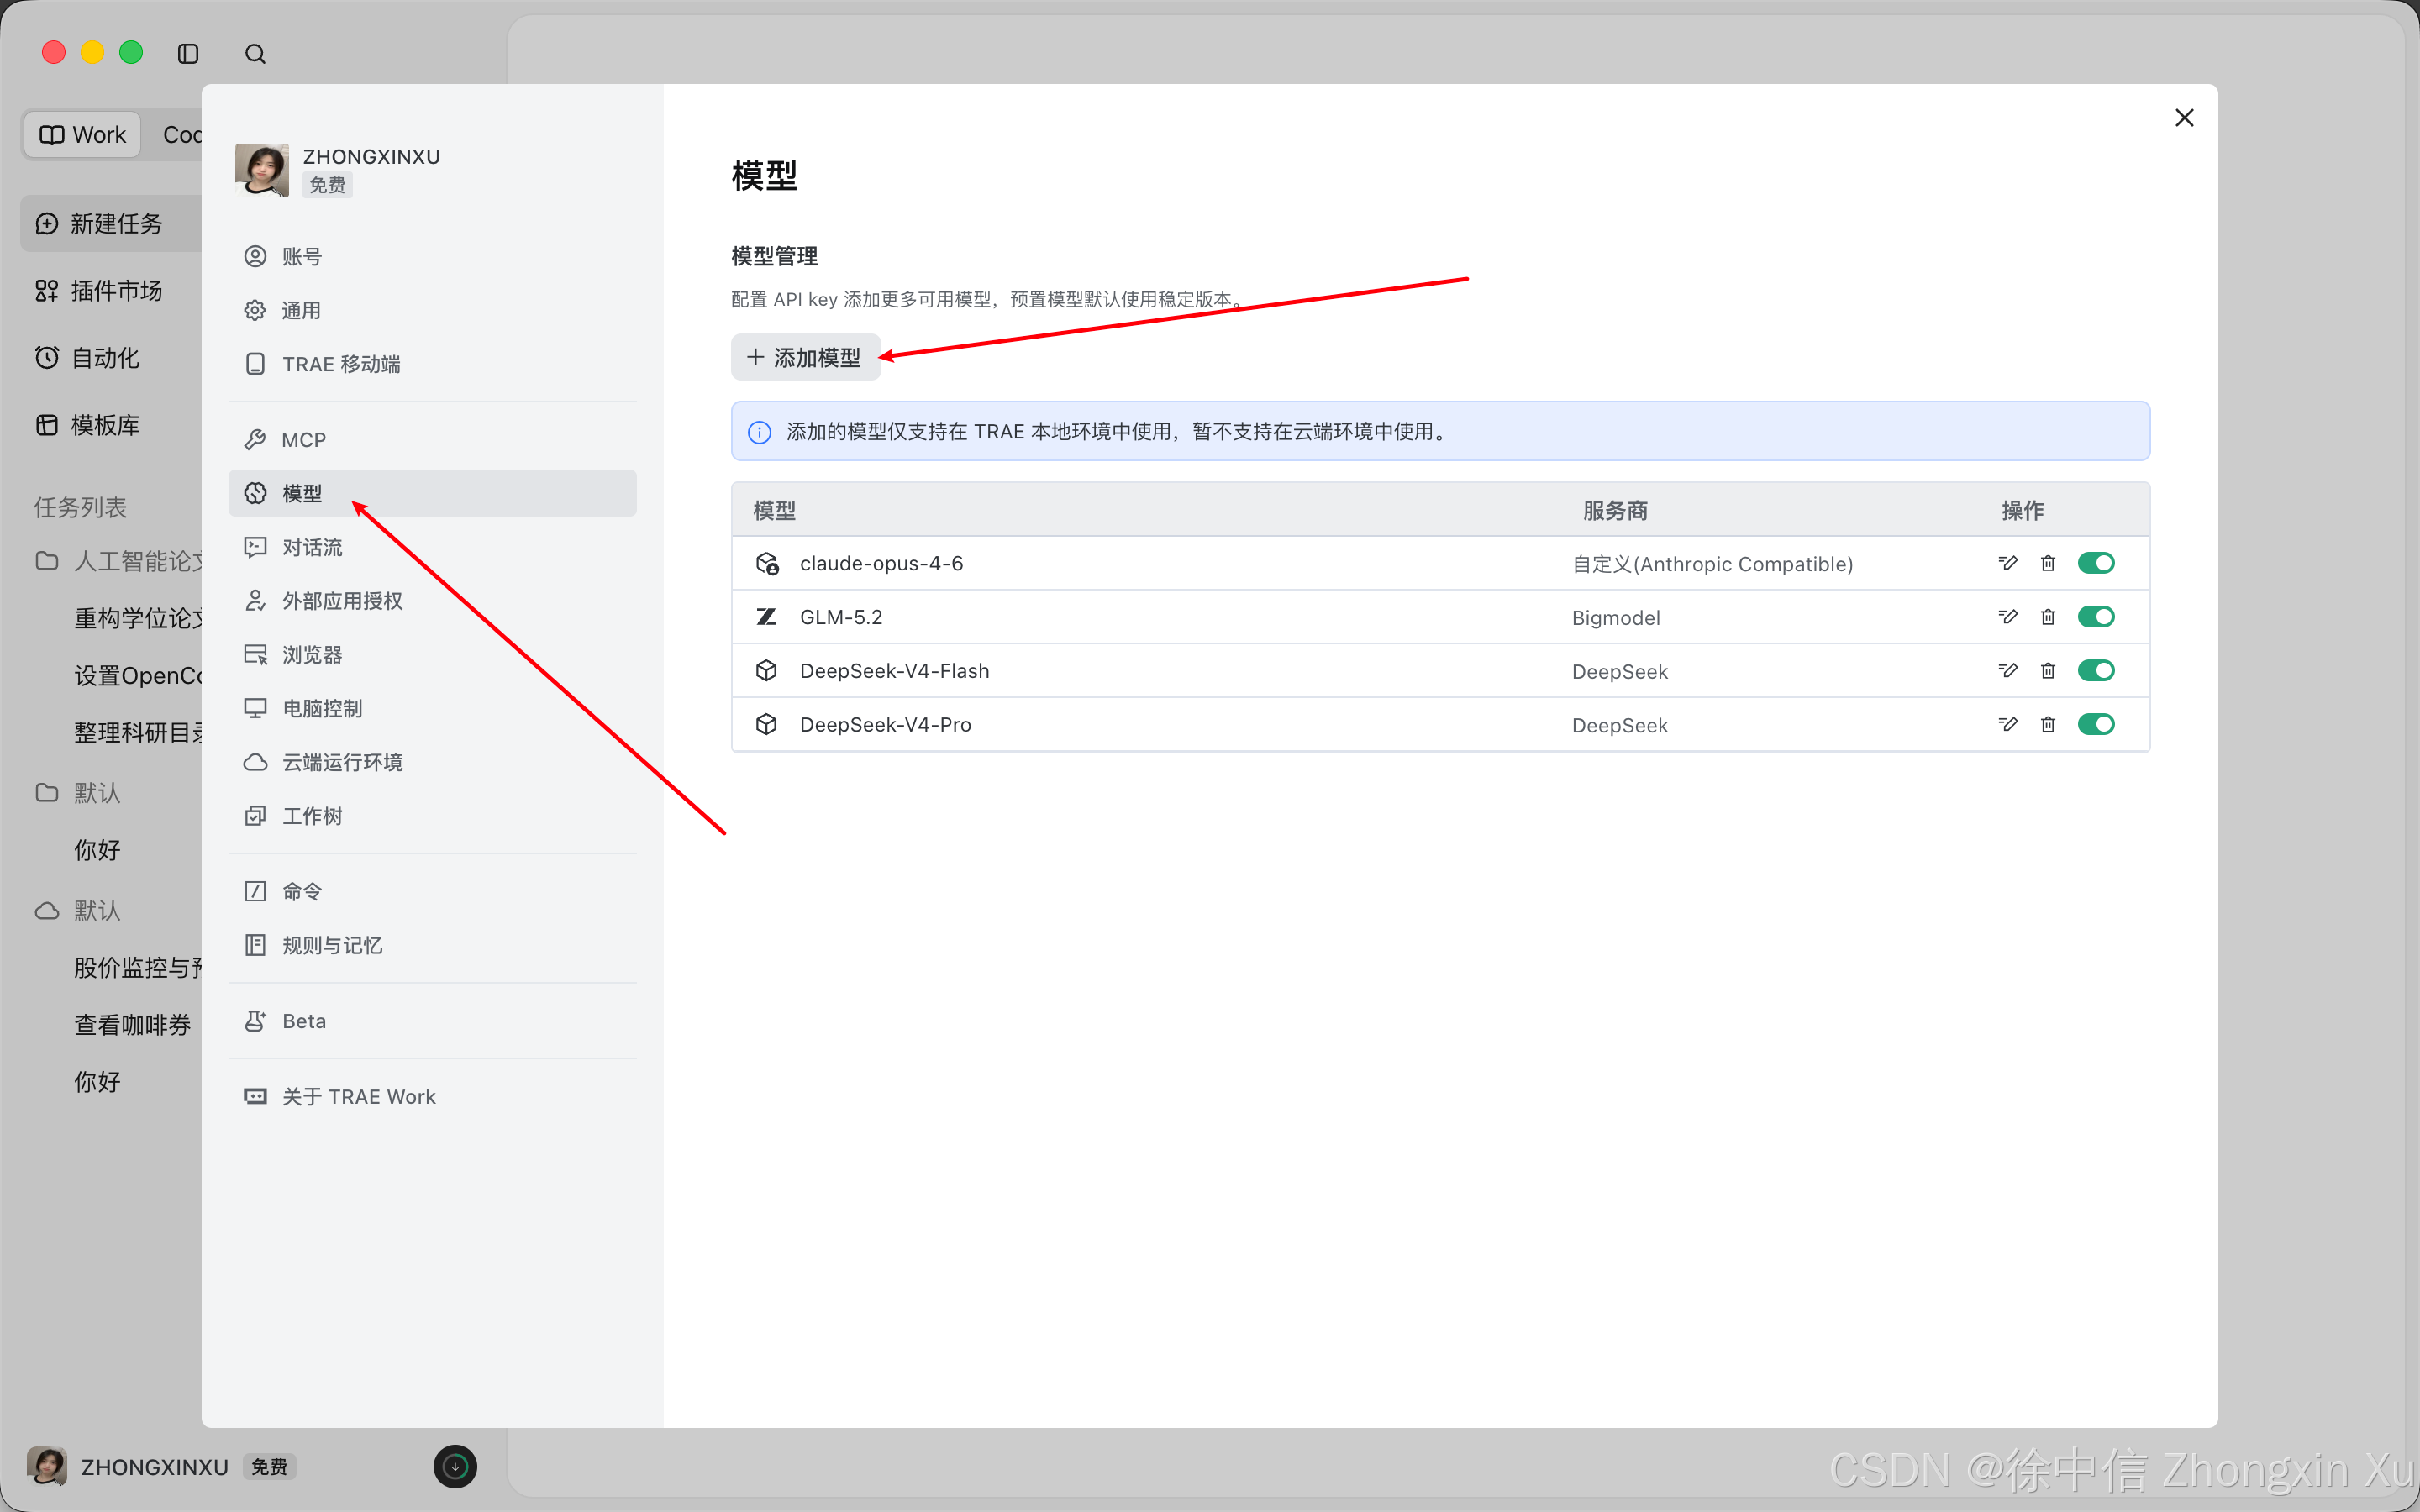This screenshot has width=2420, height=1512.
Task: Click the 模型 column header
Action: click(774, 511)
